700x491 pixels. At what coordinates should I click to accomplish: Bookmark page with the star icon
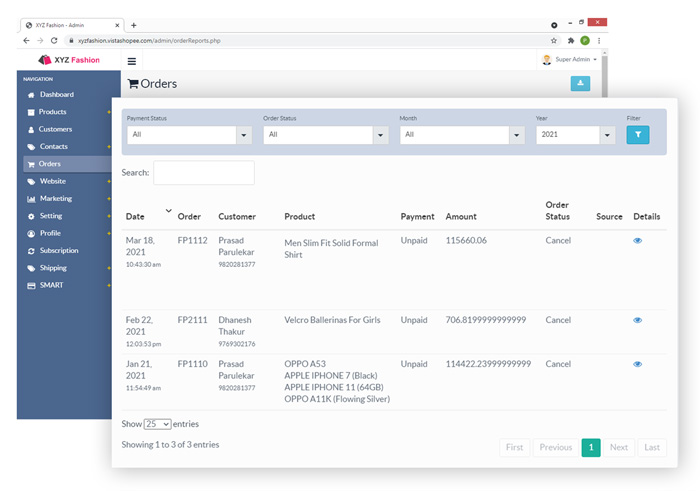(554, 41)
